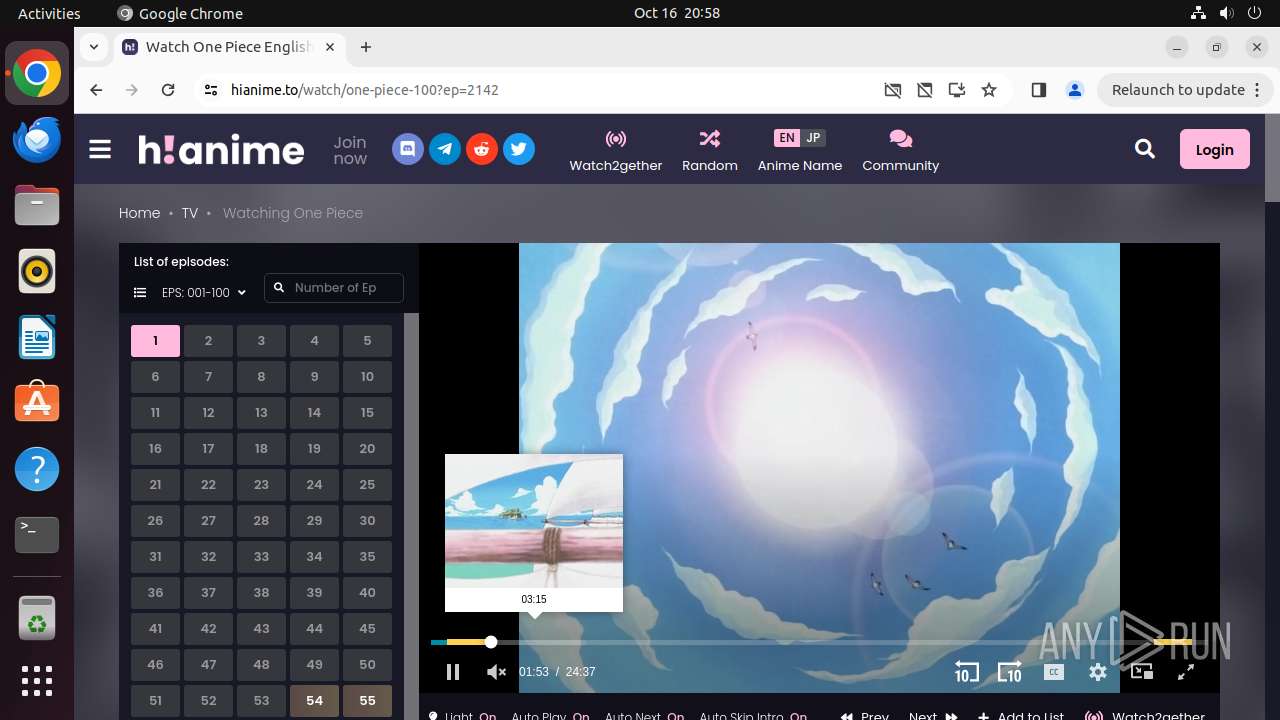Screen dimensions: 1280x720
Task: Unmute the video player
Action: pos(496,672)
